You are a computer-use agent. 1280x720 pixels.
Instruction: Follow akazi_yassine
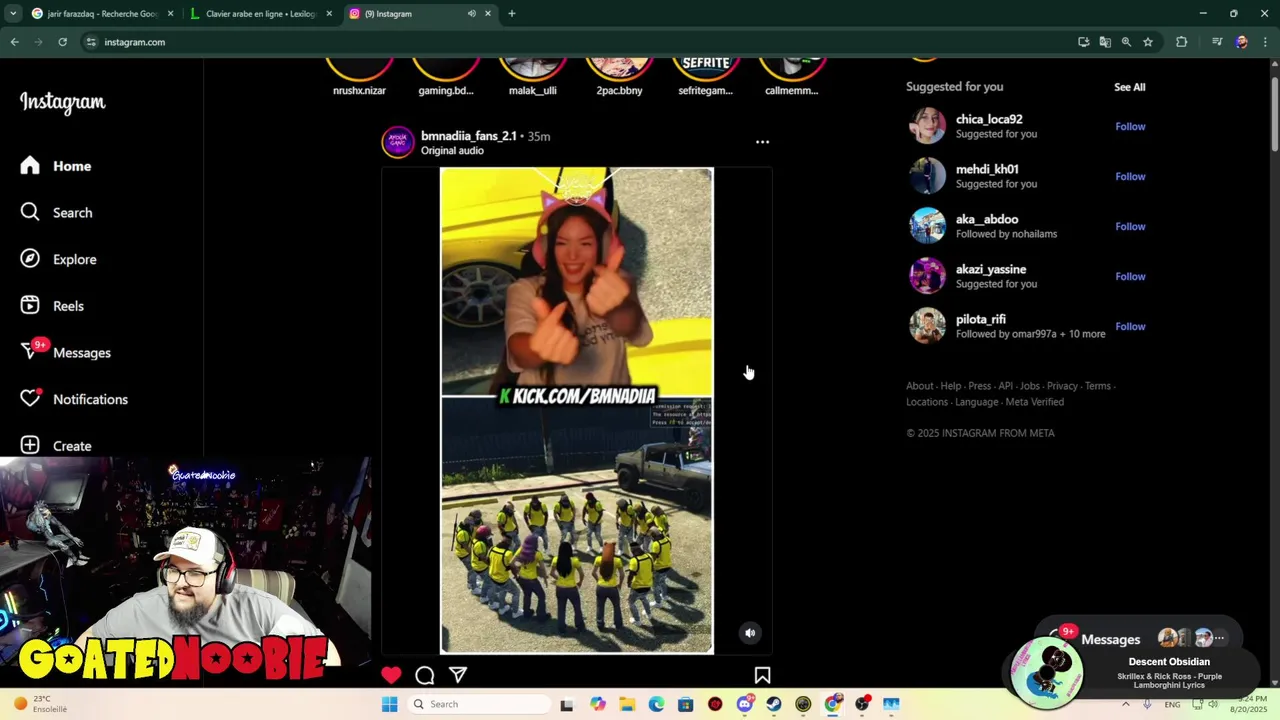1130,276
